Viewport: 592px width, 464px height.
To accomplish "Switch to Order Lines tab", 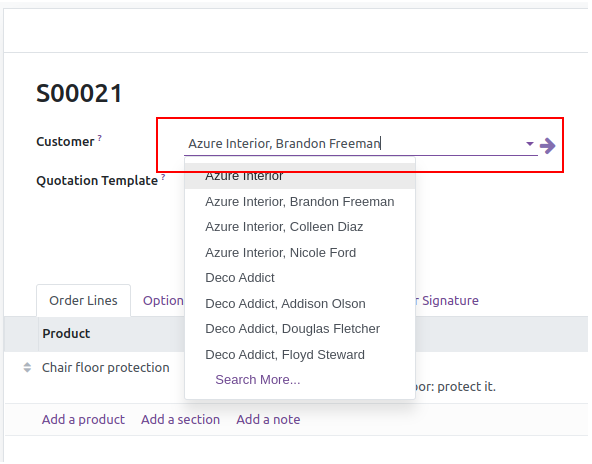I will (x=83, y=301).
